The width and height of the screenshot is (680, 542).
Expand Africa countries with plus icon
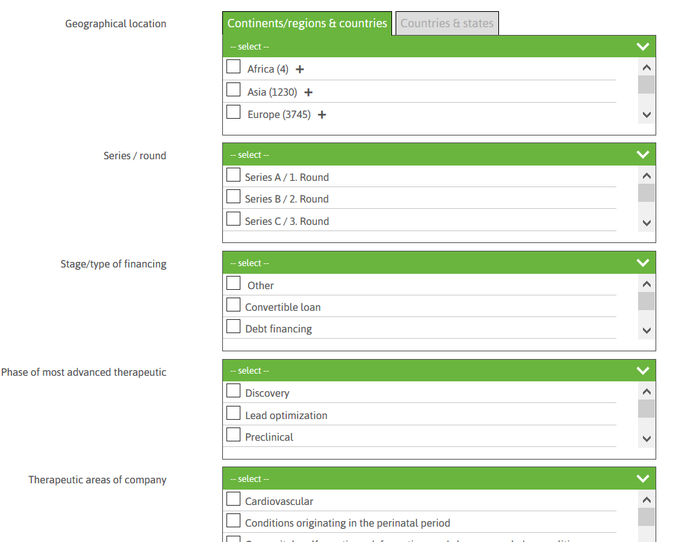[300, 69]
